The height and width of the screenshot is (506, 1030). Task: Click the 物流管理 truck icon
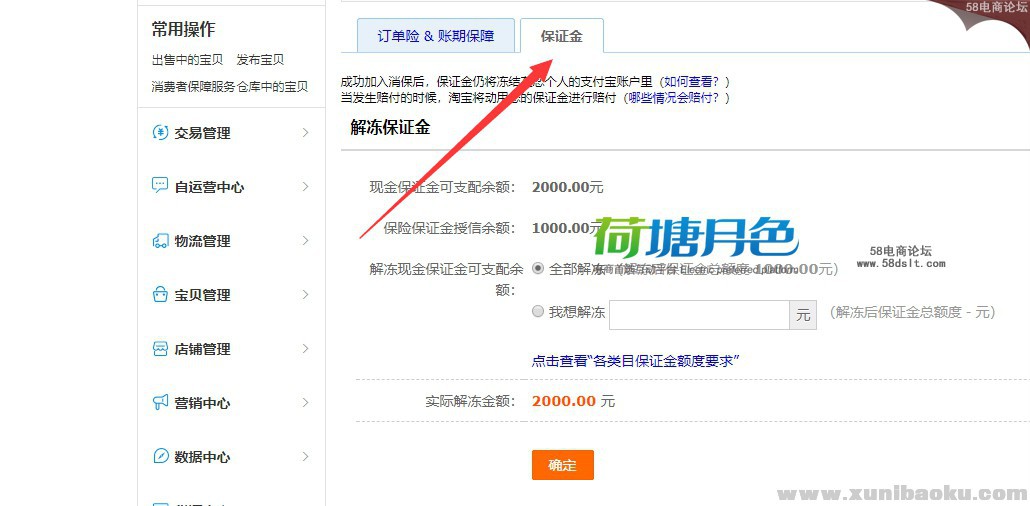(160, 241)
